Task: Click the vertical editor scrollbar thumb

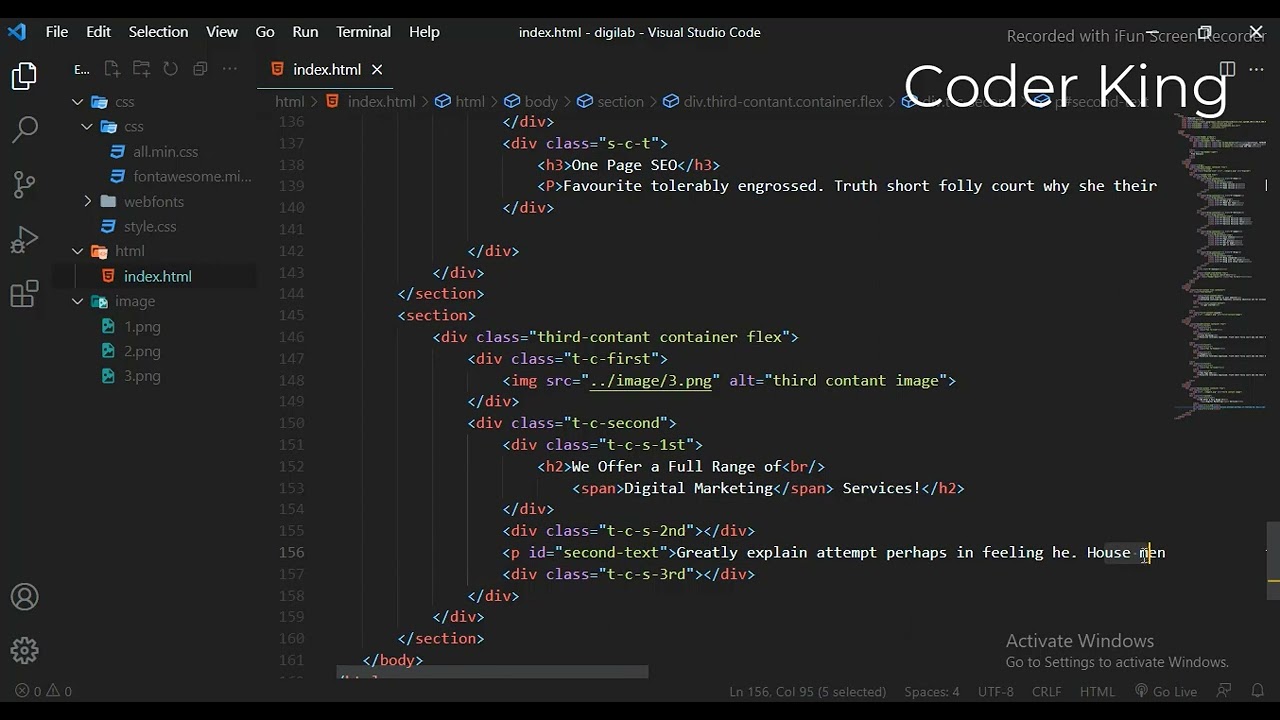Action: coord(1273,561)
